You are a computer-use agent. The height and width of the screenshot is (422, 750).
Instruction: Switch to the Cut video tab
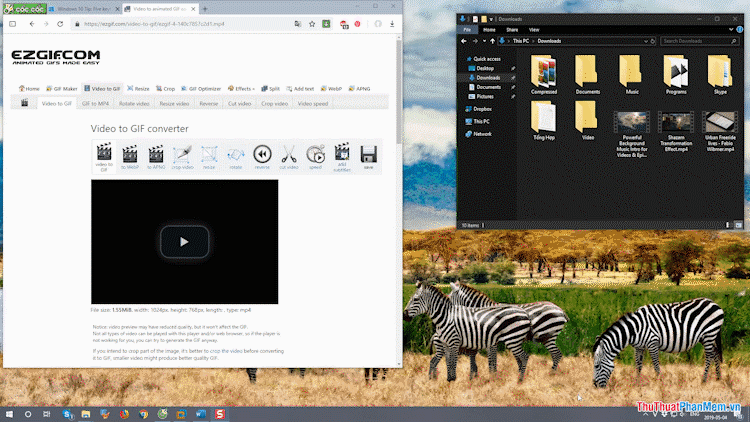240,103
